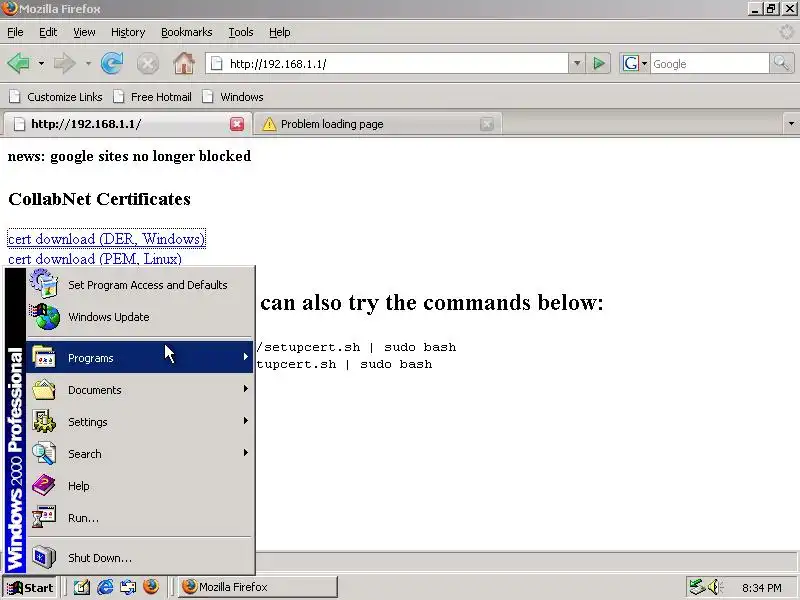Screen dimensions: 800x600
Task: Select Shut Down... in Start menu
Action: click(x=140, y=558)
